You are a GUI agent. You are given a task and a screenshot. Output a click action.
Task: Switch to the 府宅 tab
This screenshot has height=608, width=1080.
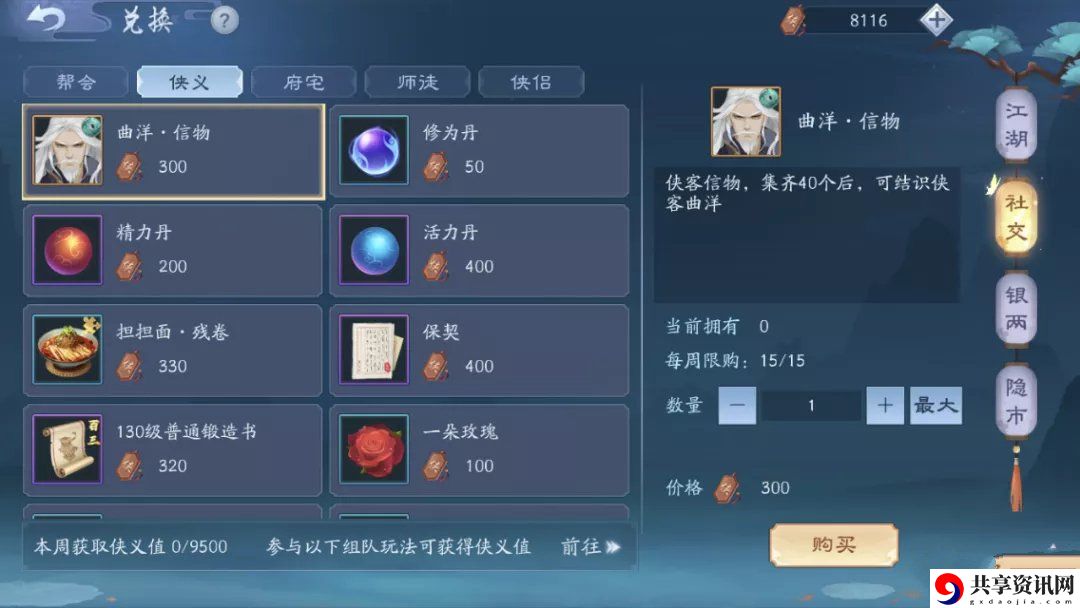(304, 83)
